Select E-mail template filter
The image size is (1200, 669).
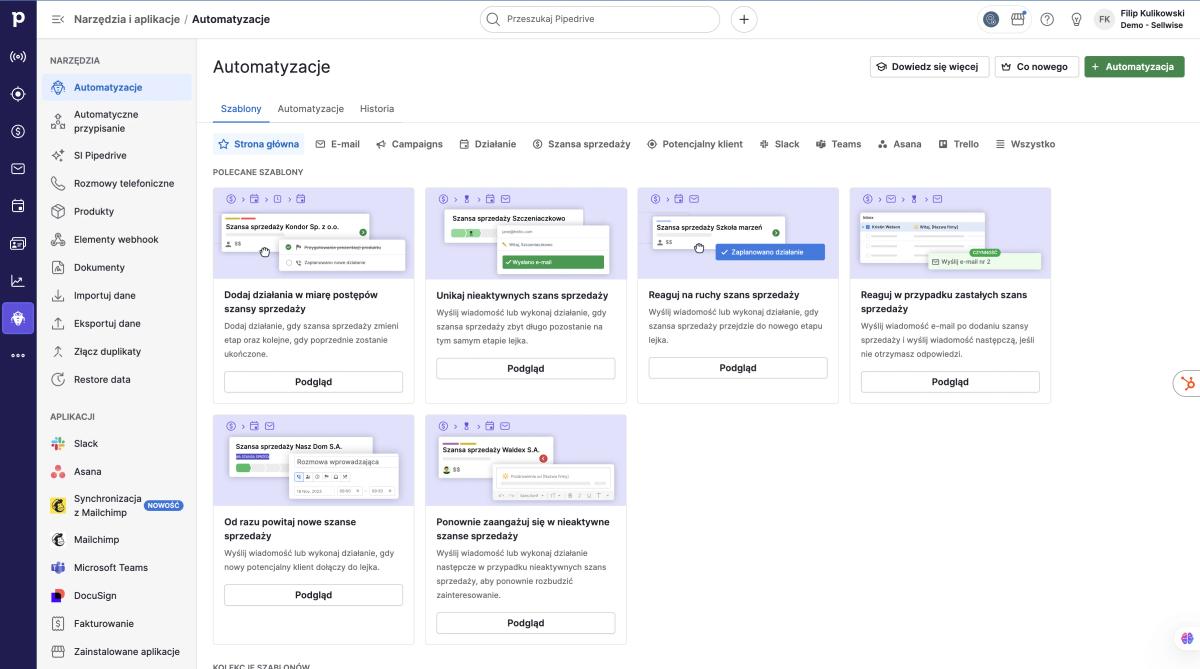(x=338, y=144)
